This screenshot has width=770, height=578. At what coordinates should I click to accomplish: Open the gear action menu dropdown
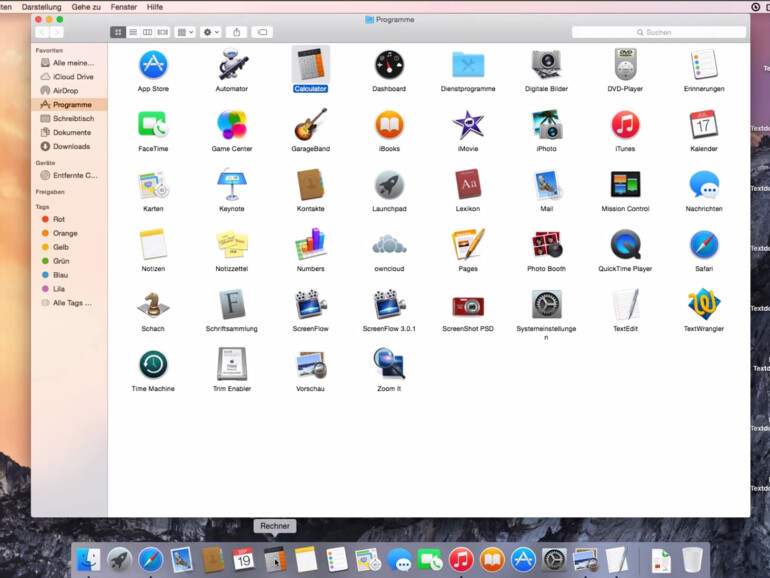211,32
